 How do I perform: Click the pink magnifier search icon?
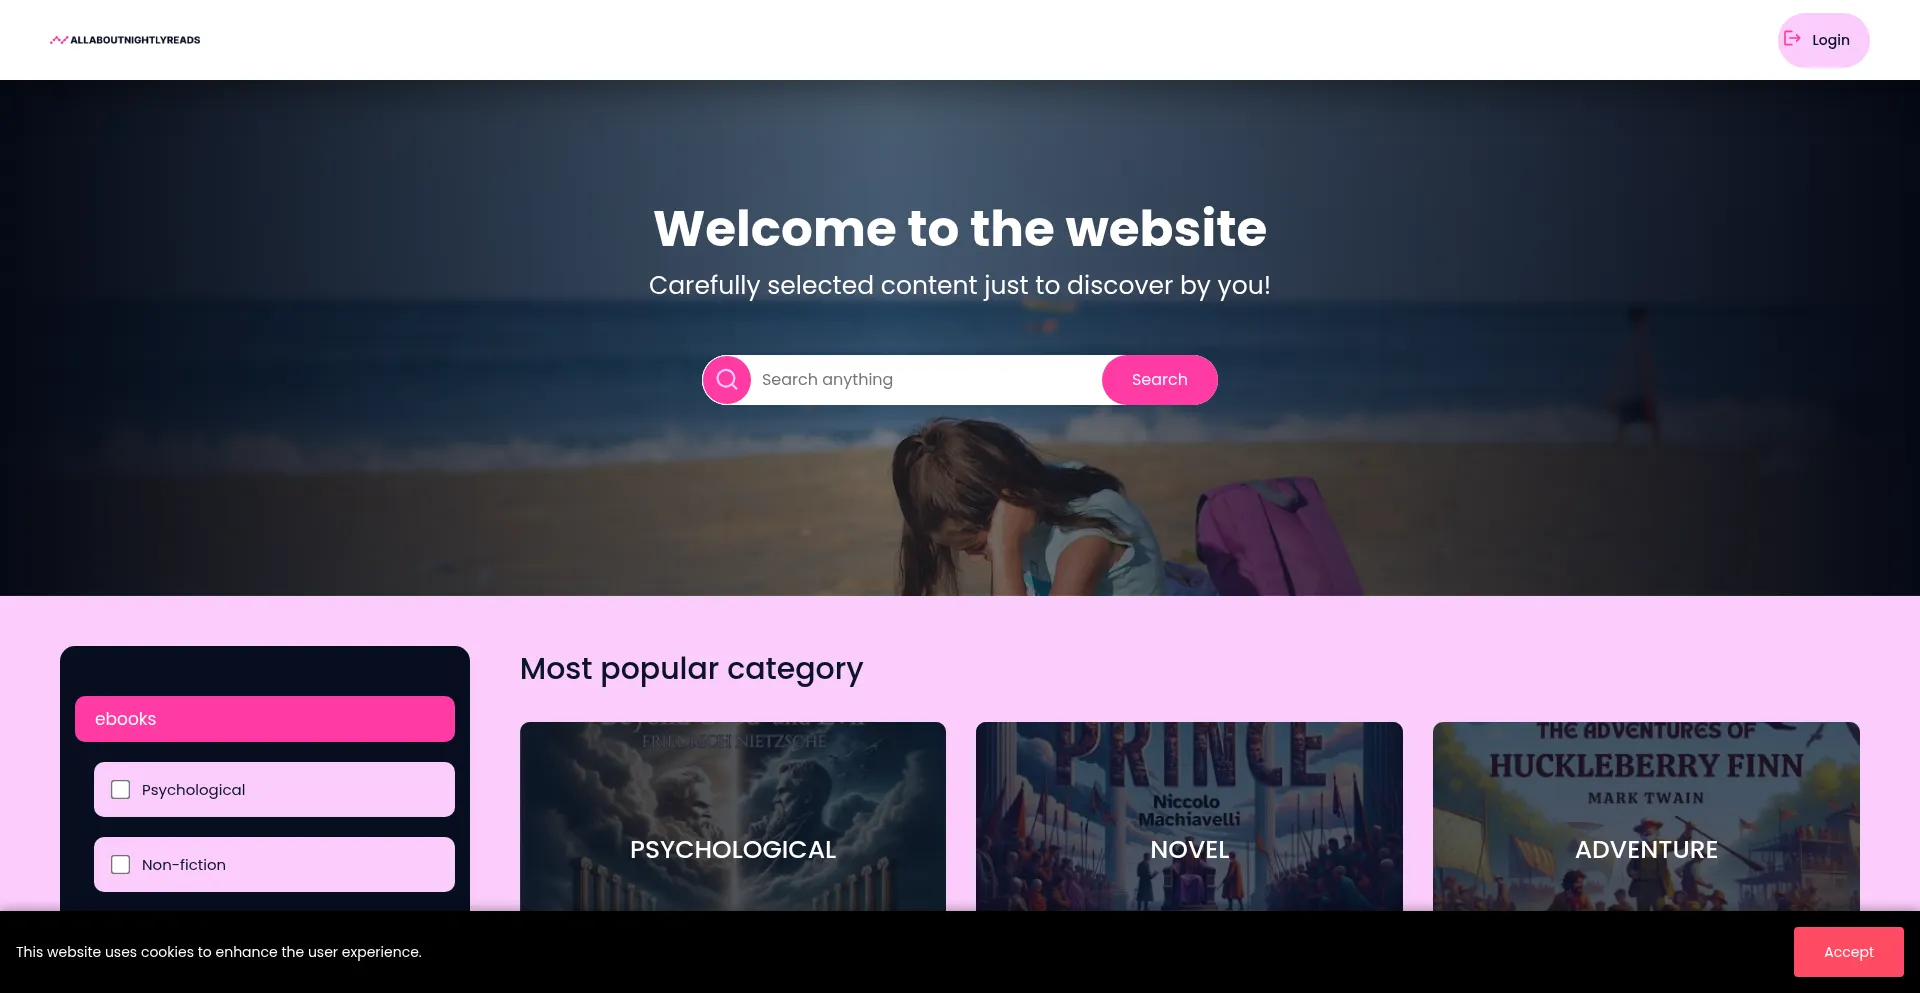[x=727, y=380]
